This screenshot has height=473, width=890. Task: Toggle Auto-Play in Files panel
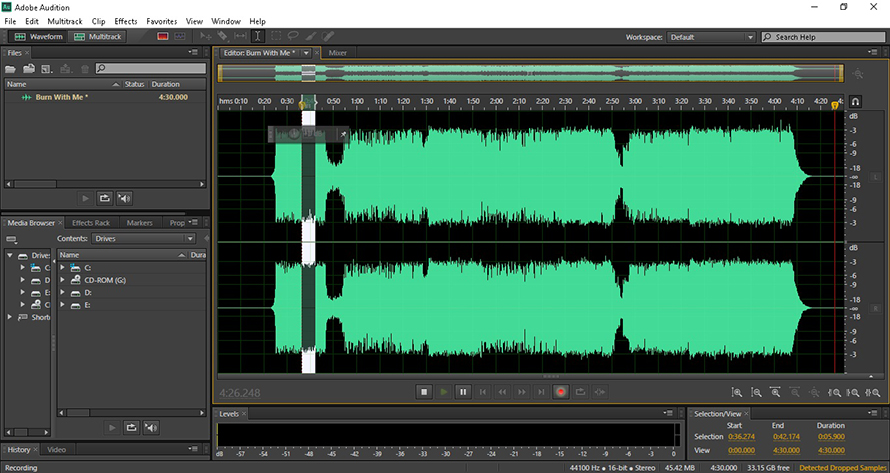[125, 198]
